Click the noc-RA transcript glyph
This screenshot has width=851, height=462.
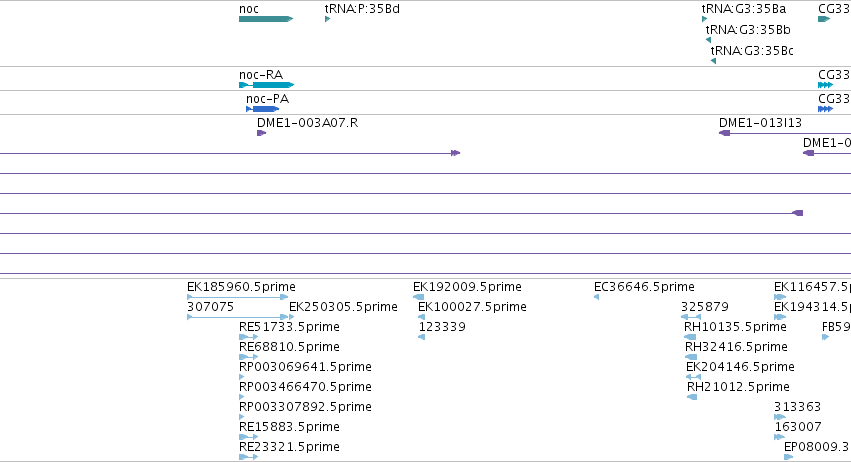[266, 85]
